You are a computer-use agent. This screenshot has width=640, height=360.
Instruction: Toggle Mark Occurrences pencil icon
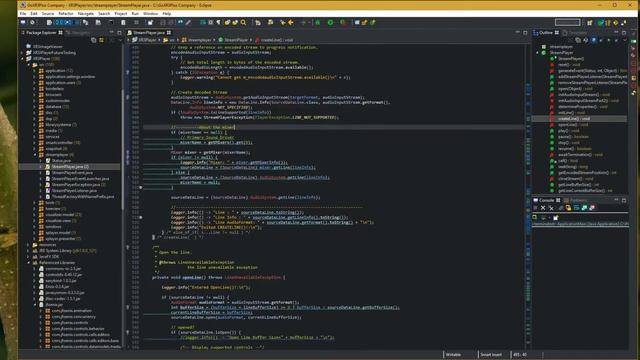click(x=188, y=22)
